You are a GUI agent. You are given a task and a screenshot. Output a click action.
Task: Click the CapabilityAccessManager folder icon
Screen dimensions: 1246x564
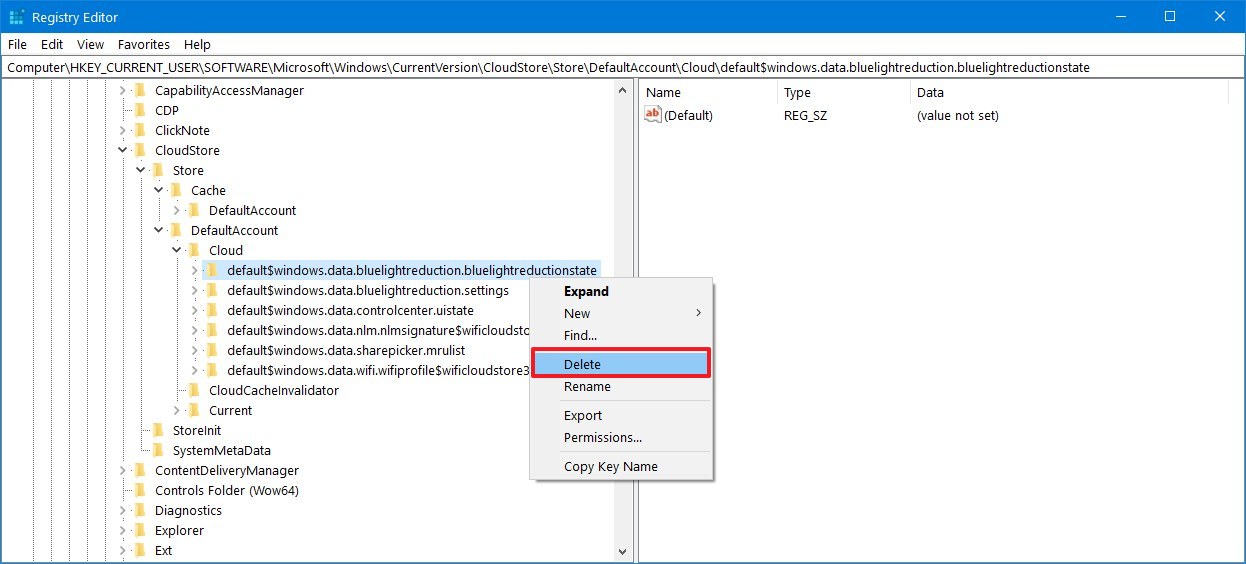(x=140, y=90)
